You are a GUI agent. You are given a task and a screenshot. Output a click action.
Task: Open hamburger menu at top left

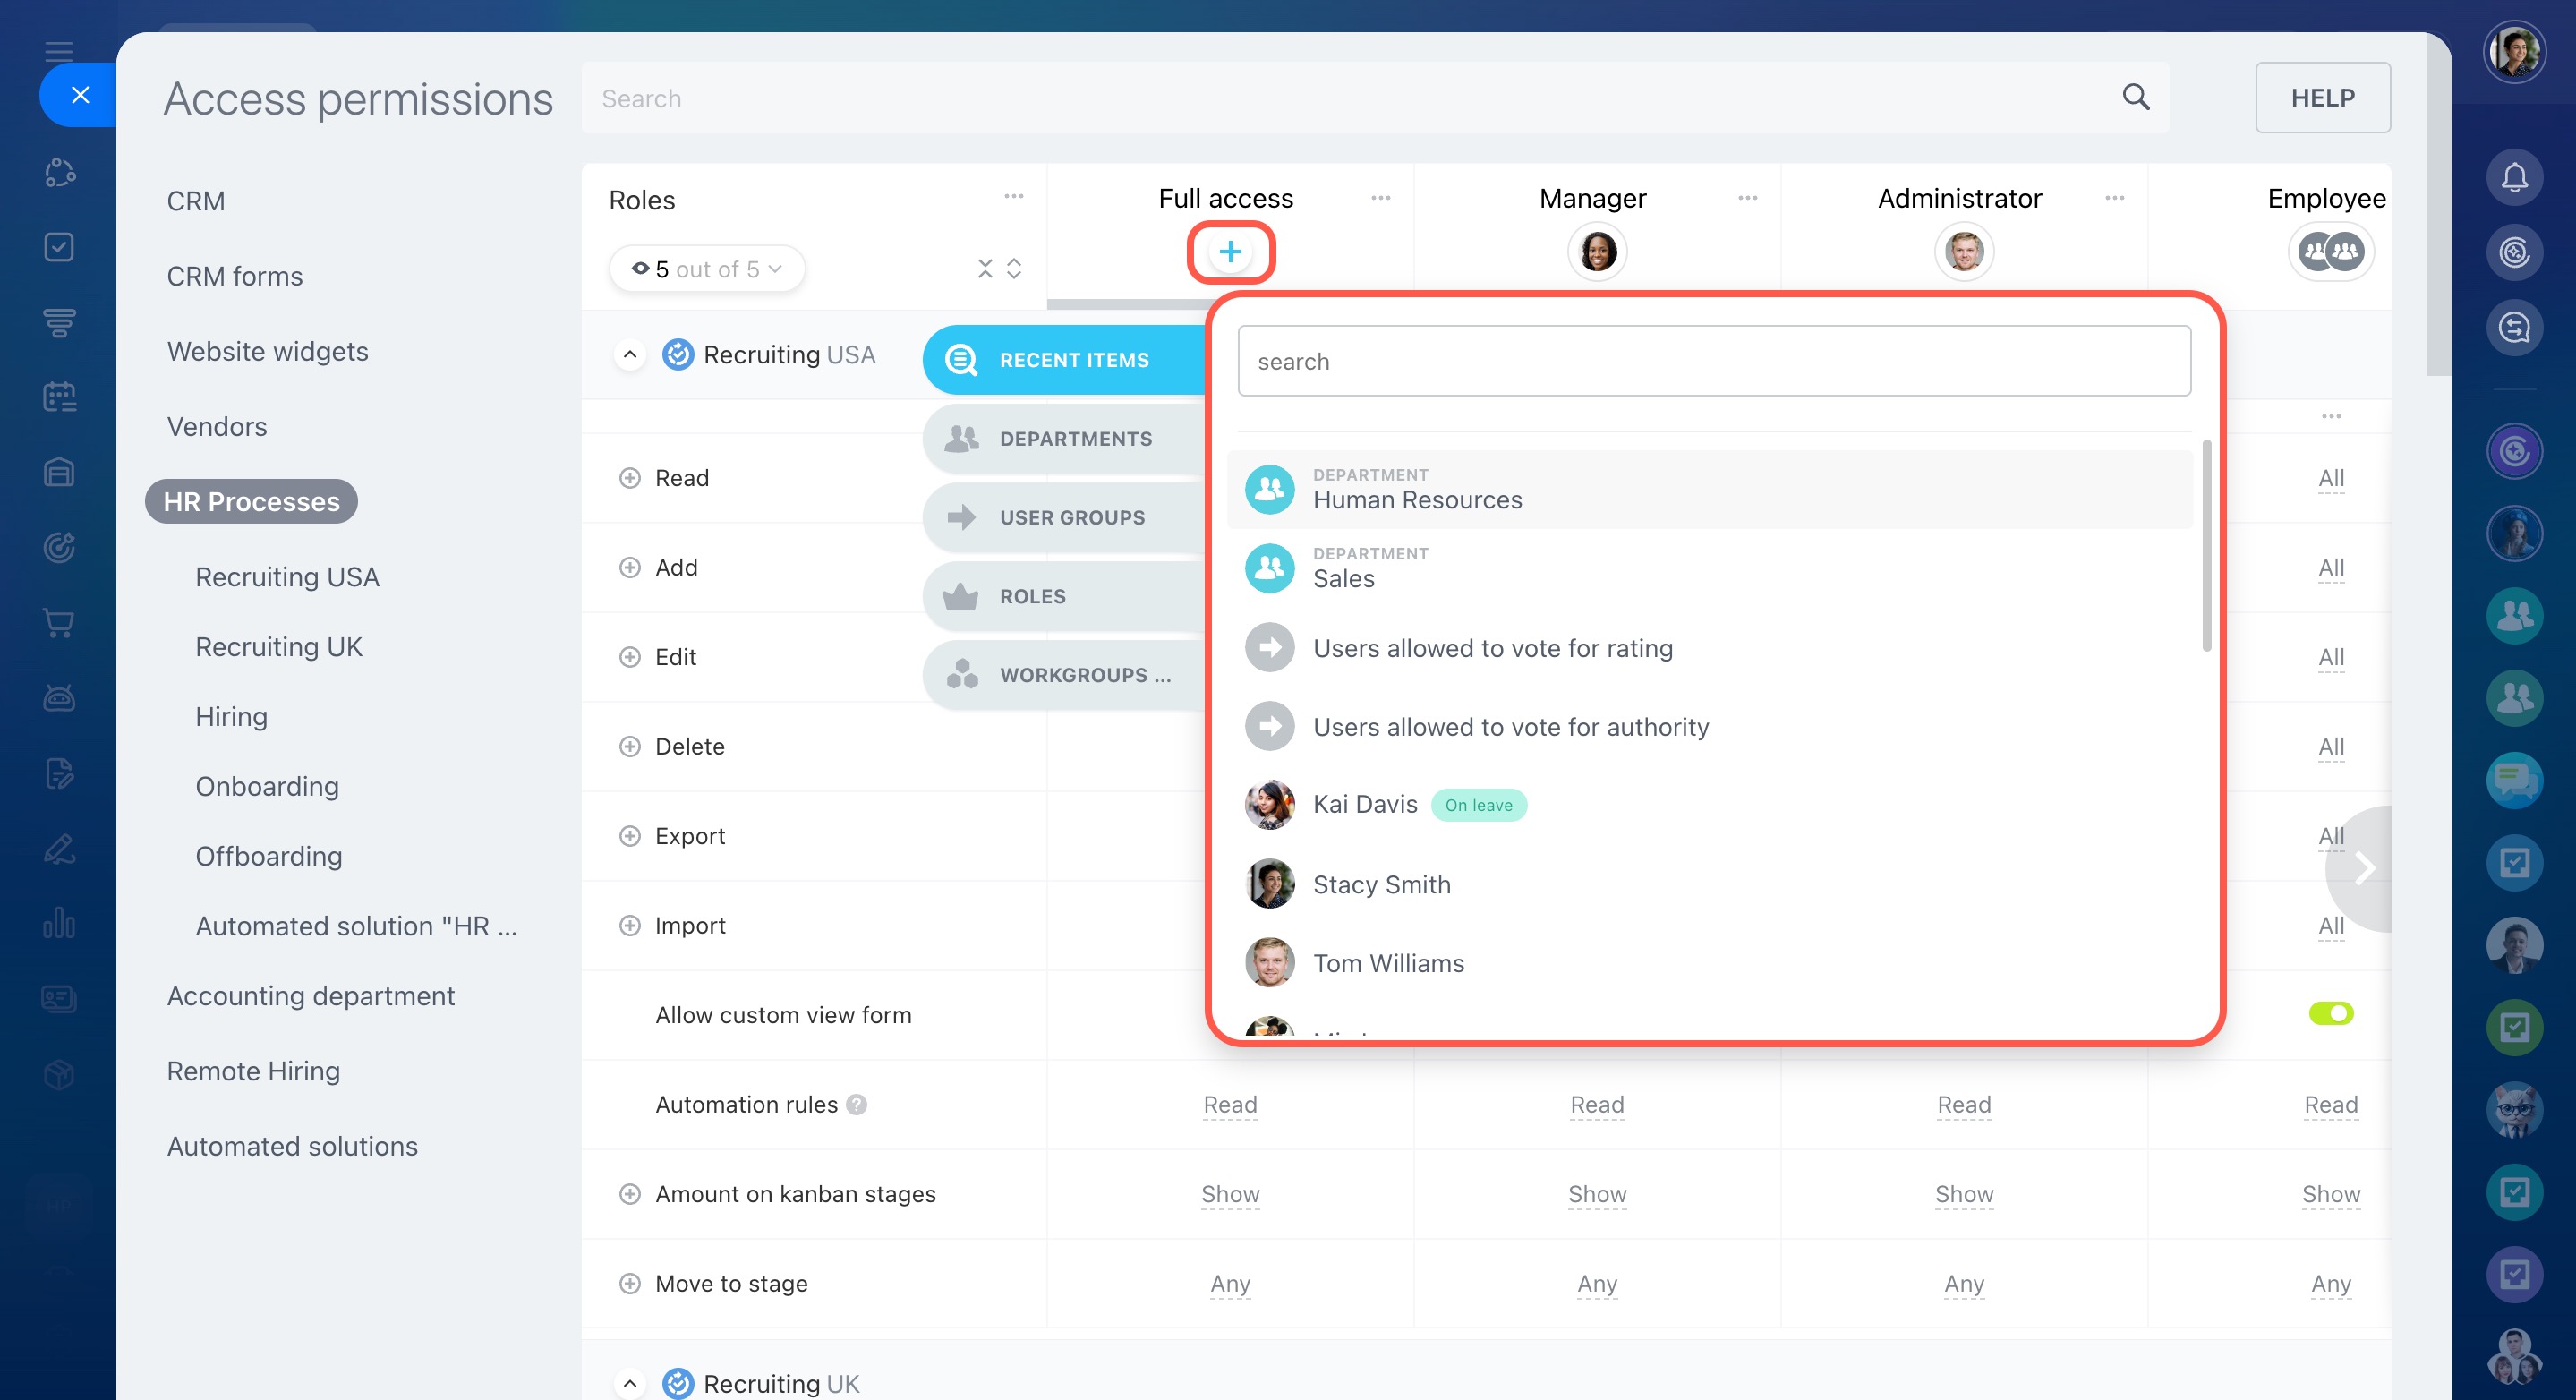click(59, 51)
